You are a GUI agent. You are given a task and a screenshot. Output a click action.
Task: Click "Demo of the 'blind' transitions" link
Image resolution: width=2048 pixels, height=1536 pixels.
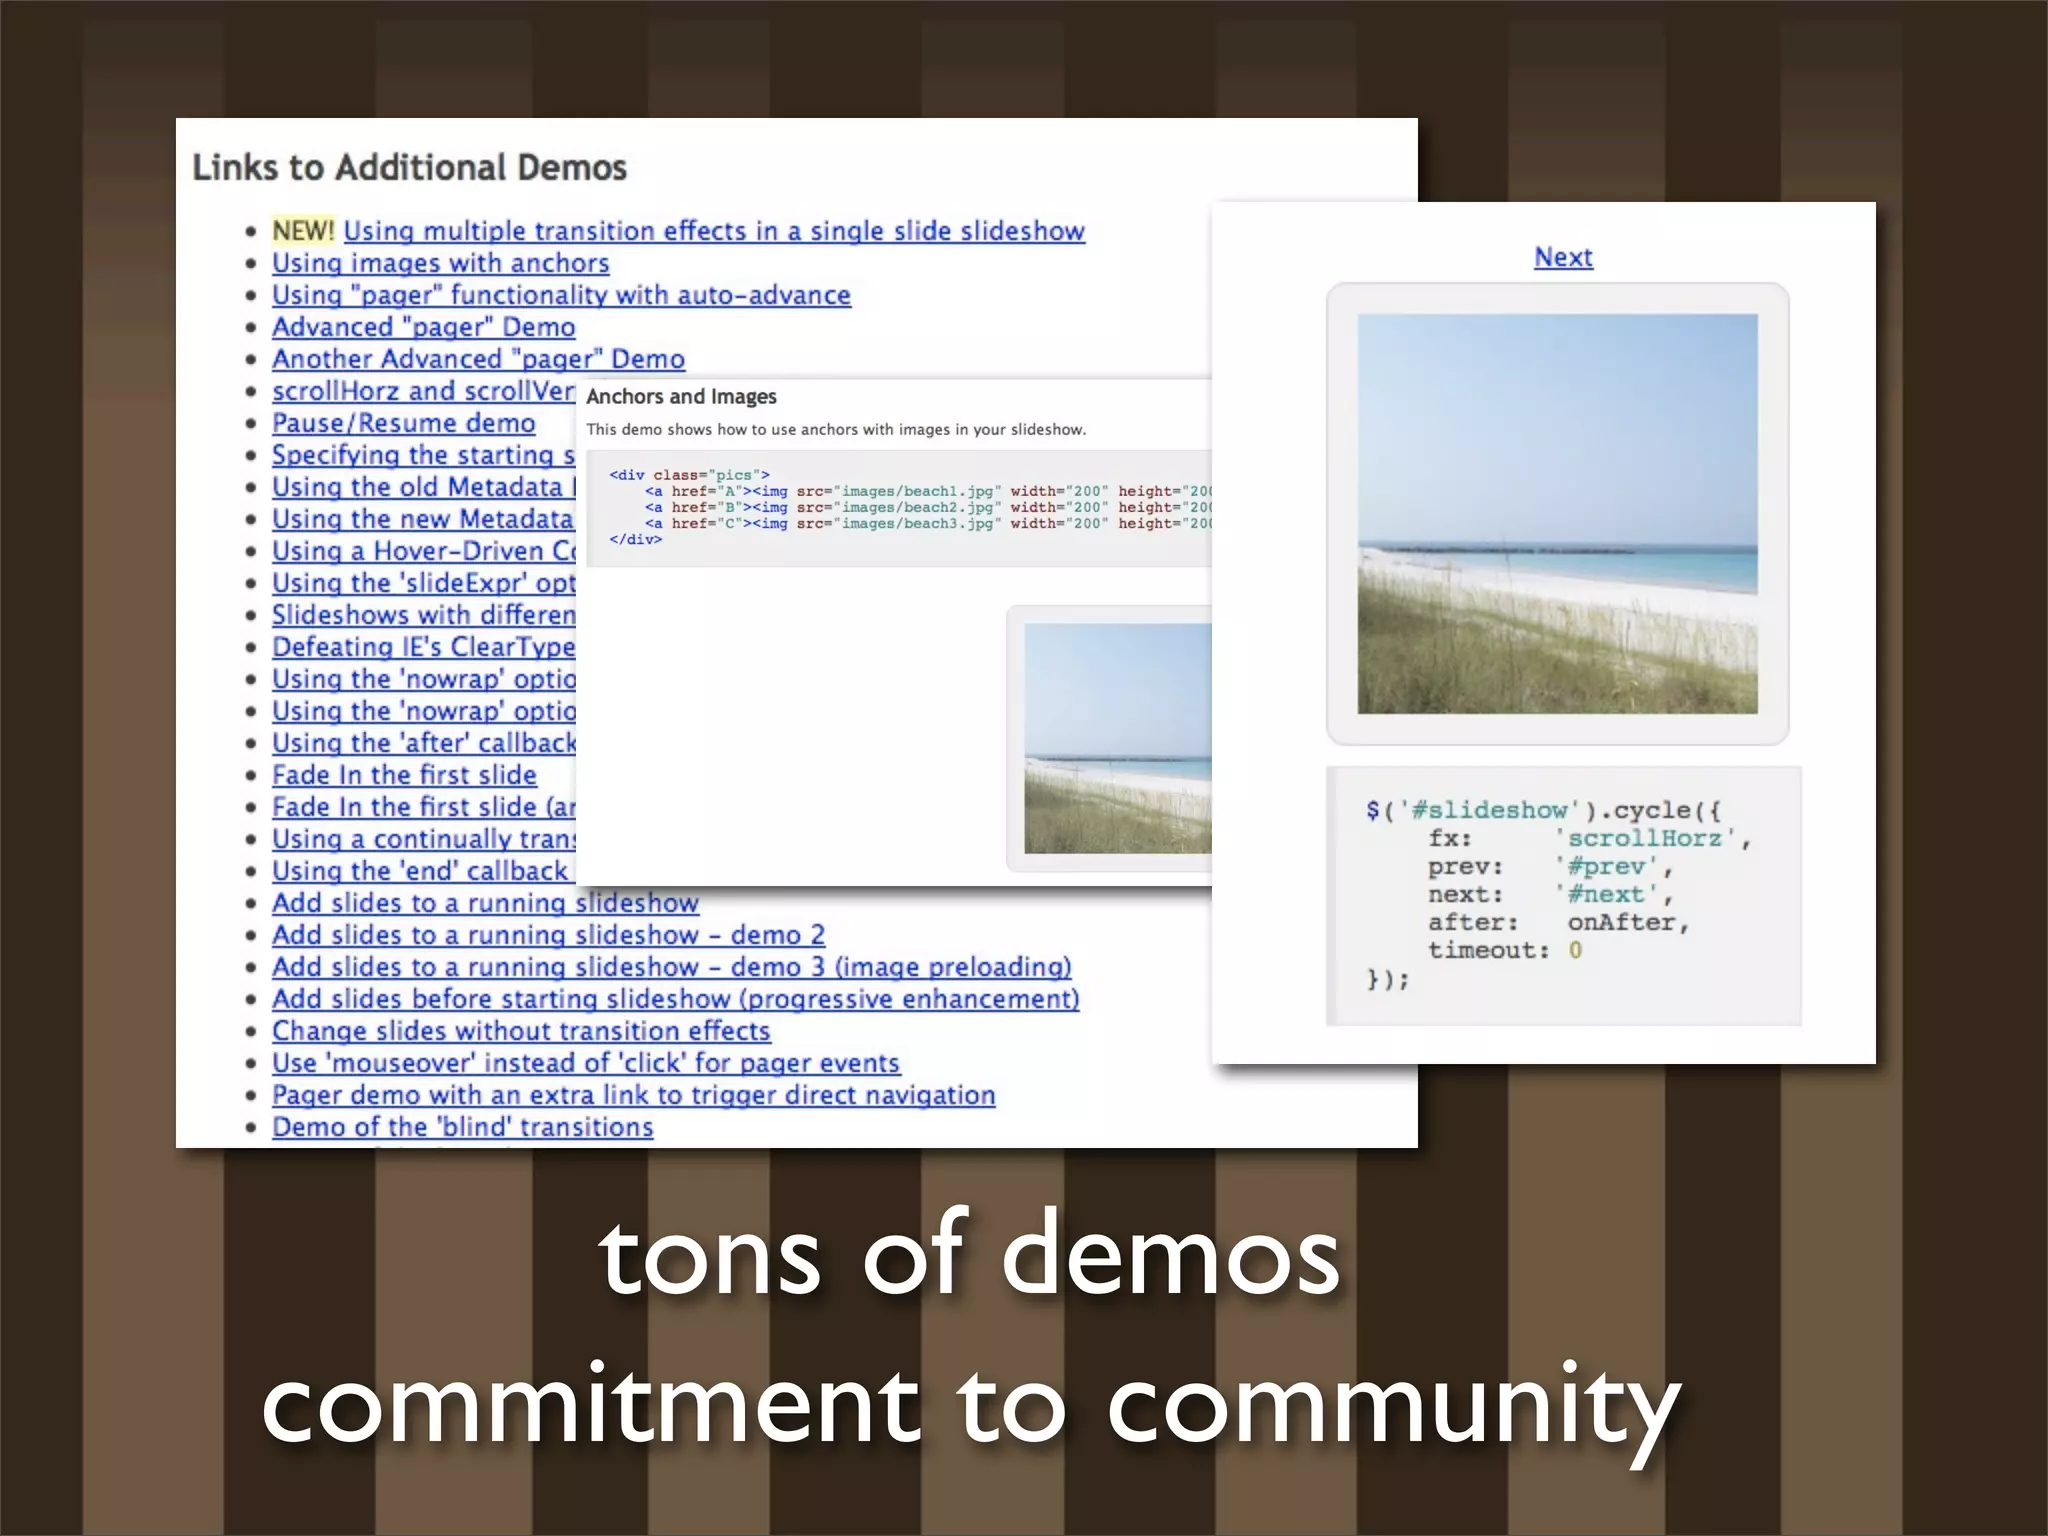[462, 1127]
